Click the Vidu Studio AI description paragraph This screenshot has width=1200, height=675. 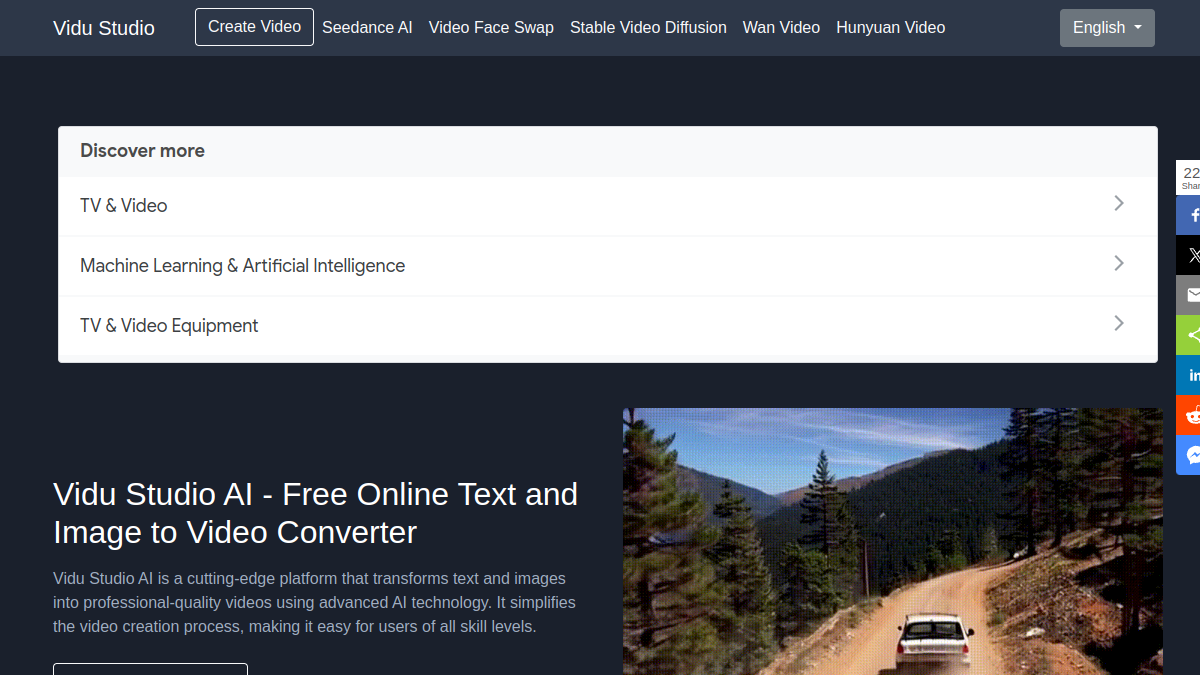[314, 603]
